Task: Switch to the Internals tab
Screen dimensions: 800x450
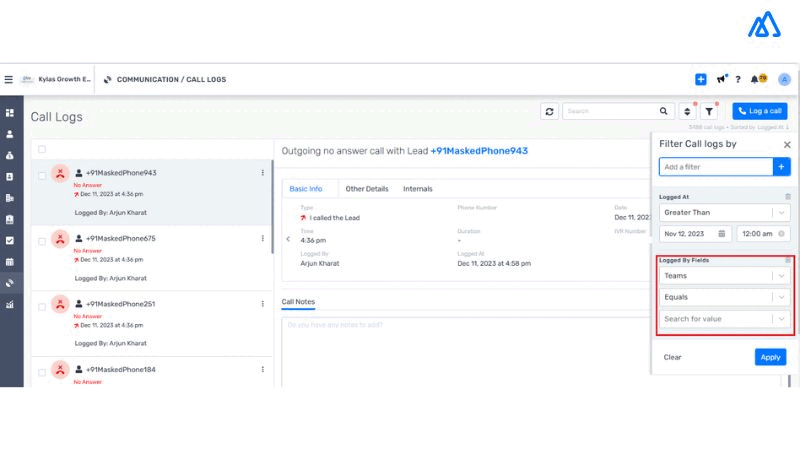Action: pyautogui.click(x=418, y=189)
